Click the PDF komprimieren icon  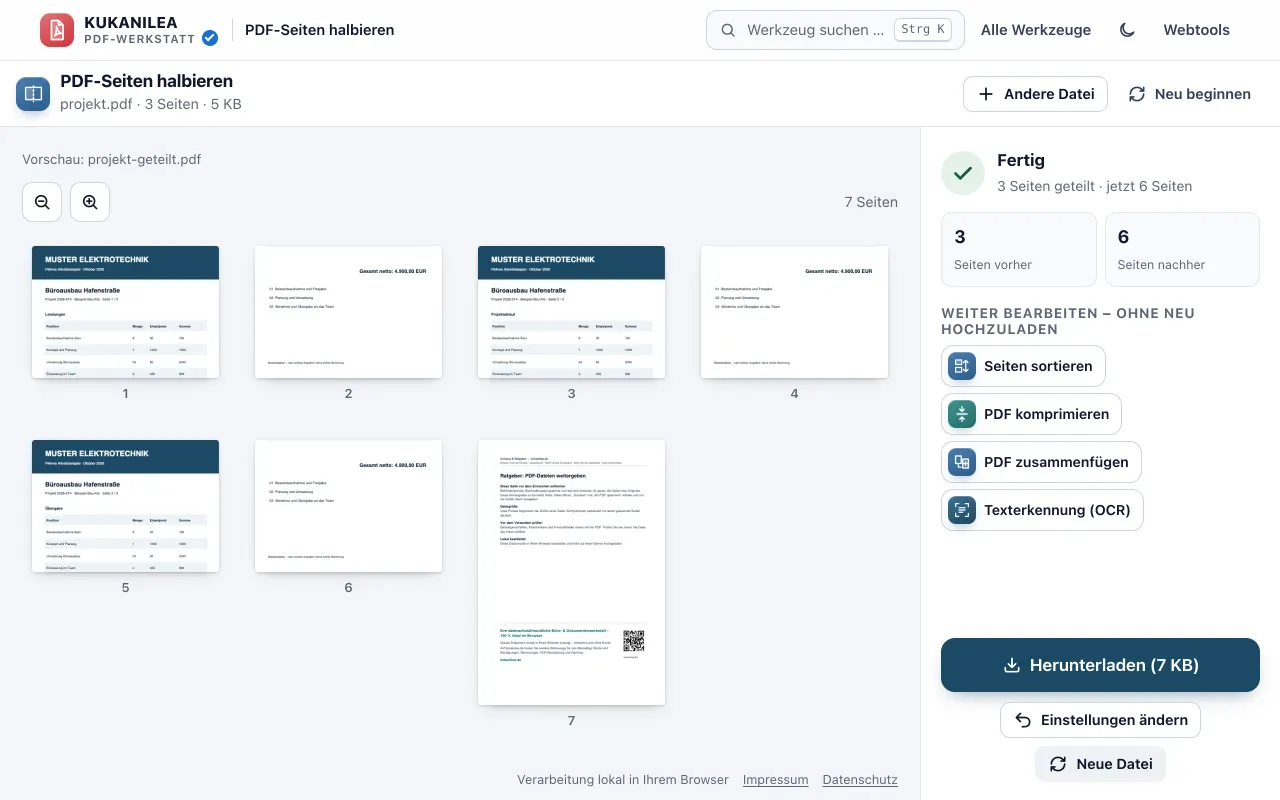pos(962,414)
